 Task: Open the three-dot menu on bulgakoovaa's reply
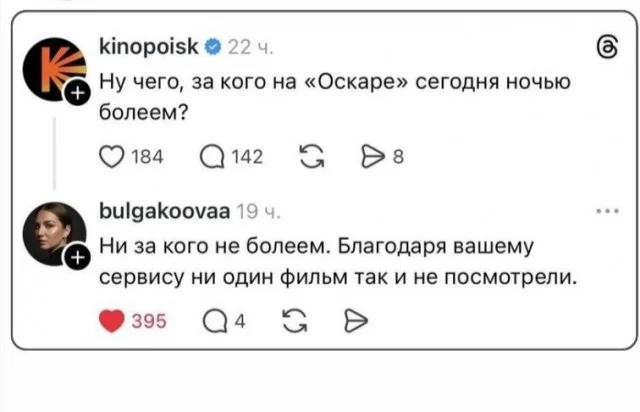pos(605,212)
